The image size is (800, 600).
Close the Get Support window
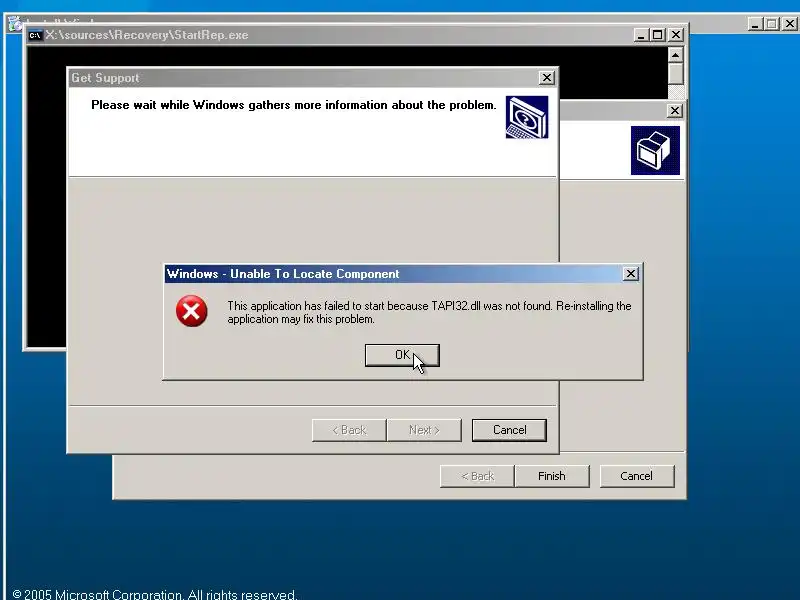[x=546, y=78]
